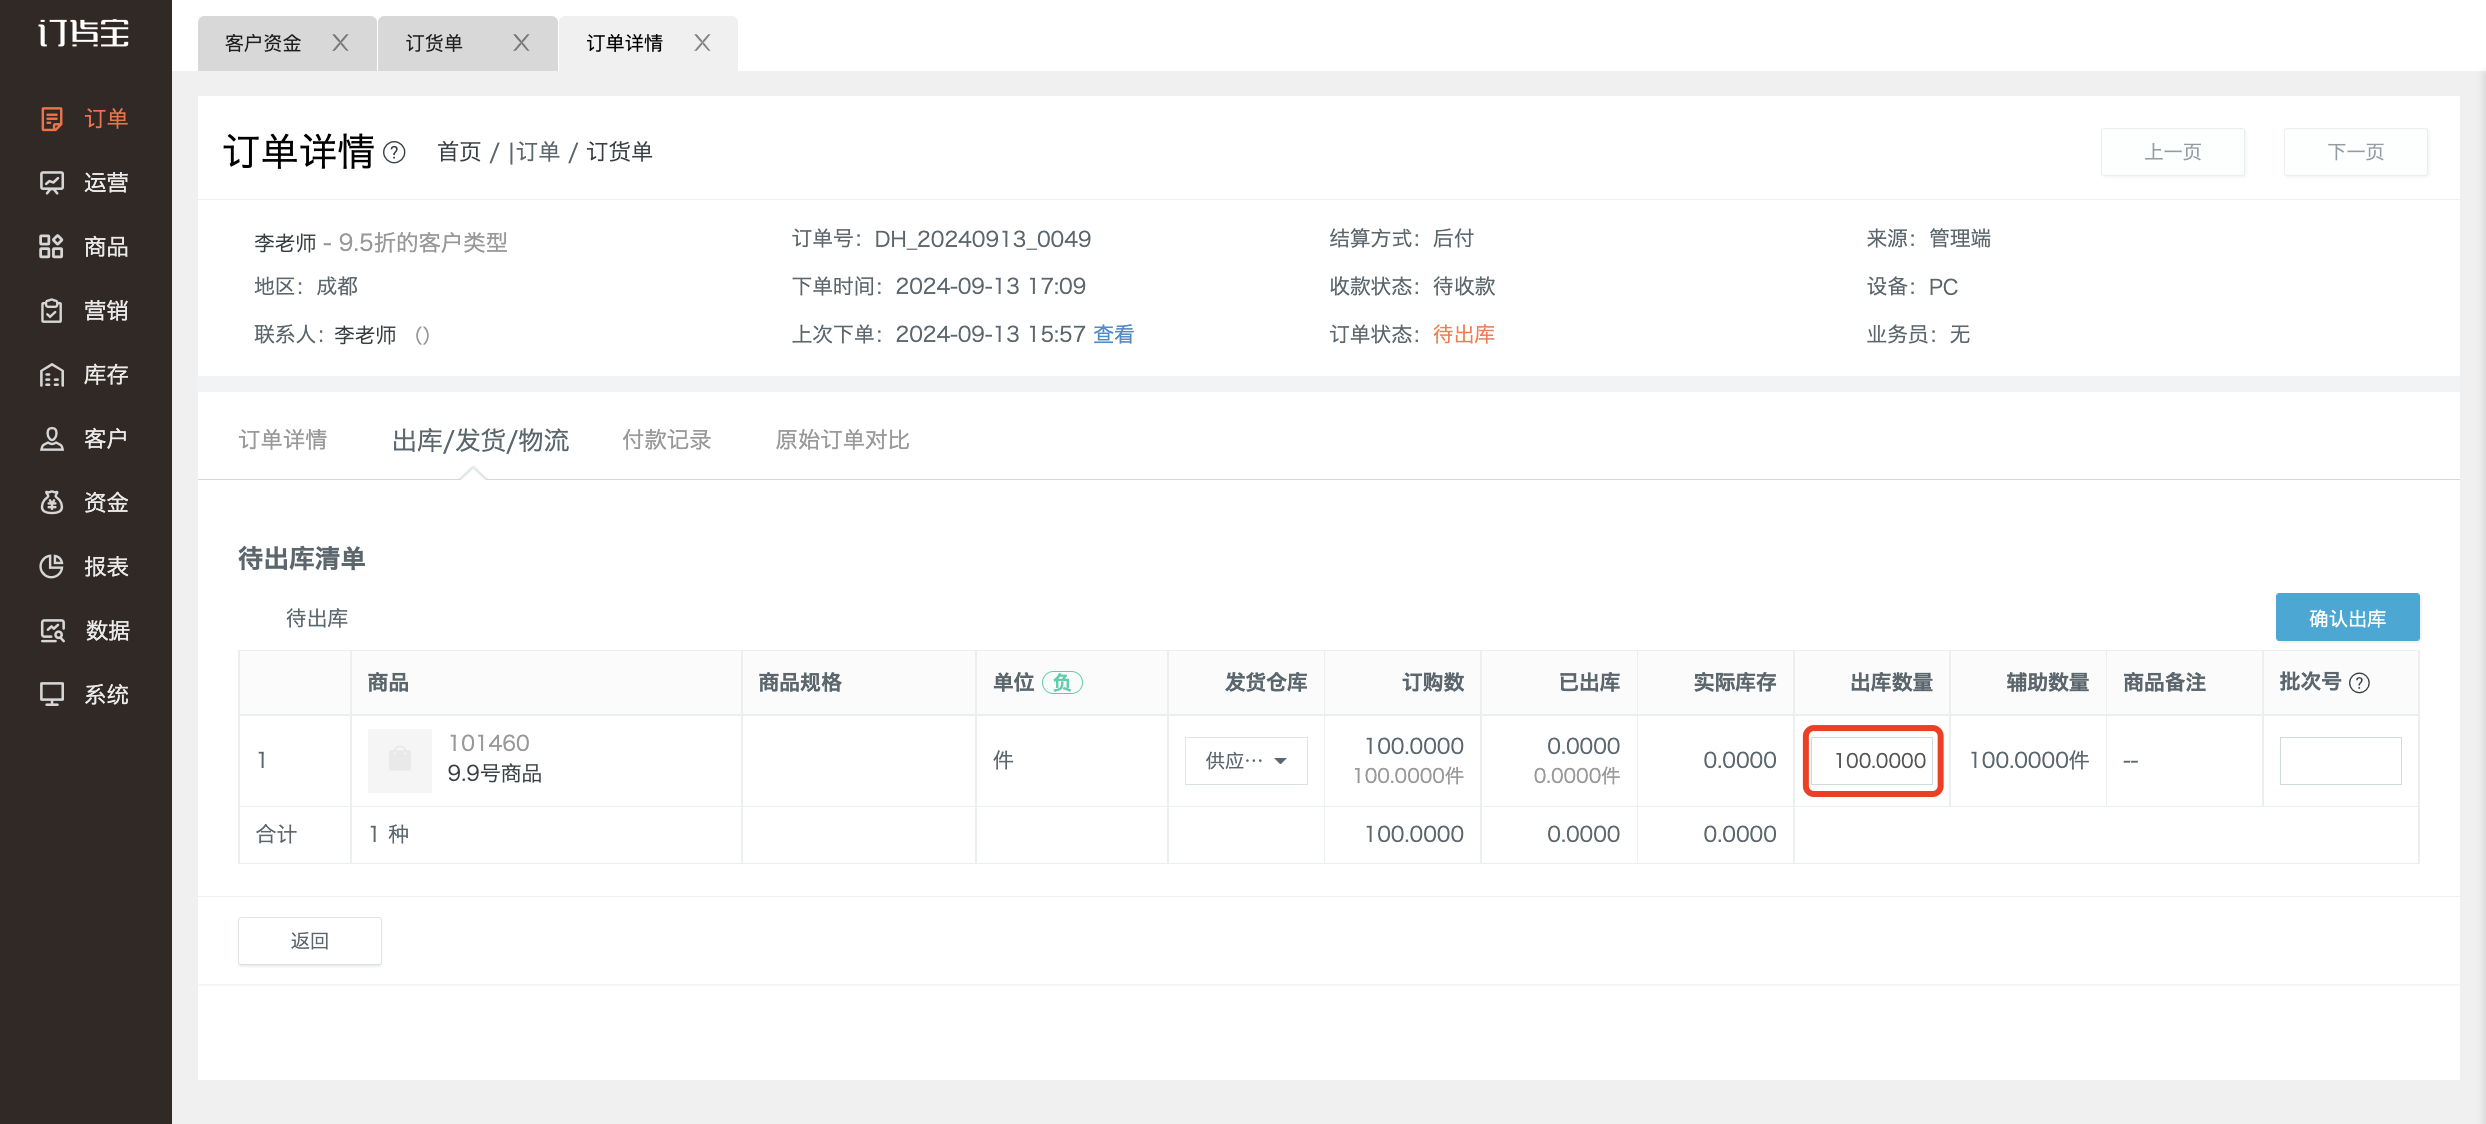This screenshot has width=2486, height=1124.
Task: Open the 订单 section in the sidebar
Action: coord(84,119)
